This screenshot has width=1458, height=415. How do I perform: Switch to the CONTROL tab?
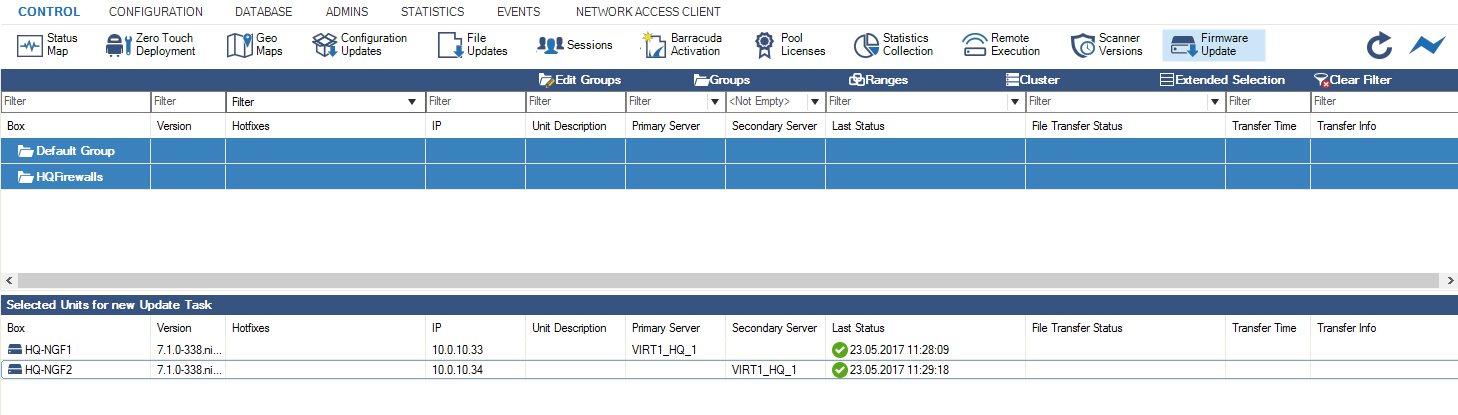point(49,12)
